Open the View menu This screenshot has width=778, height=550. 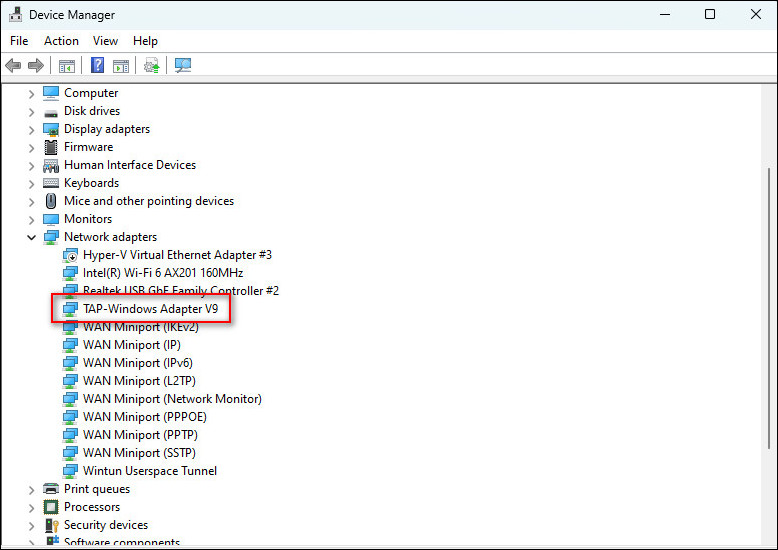click(x=105, y=41)
